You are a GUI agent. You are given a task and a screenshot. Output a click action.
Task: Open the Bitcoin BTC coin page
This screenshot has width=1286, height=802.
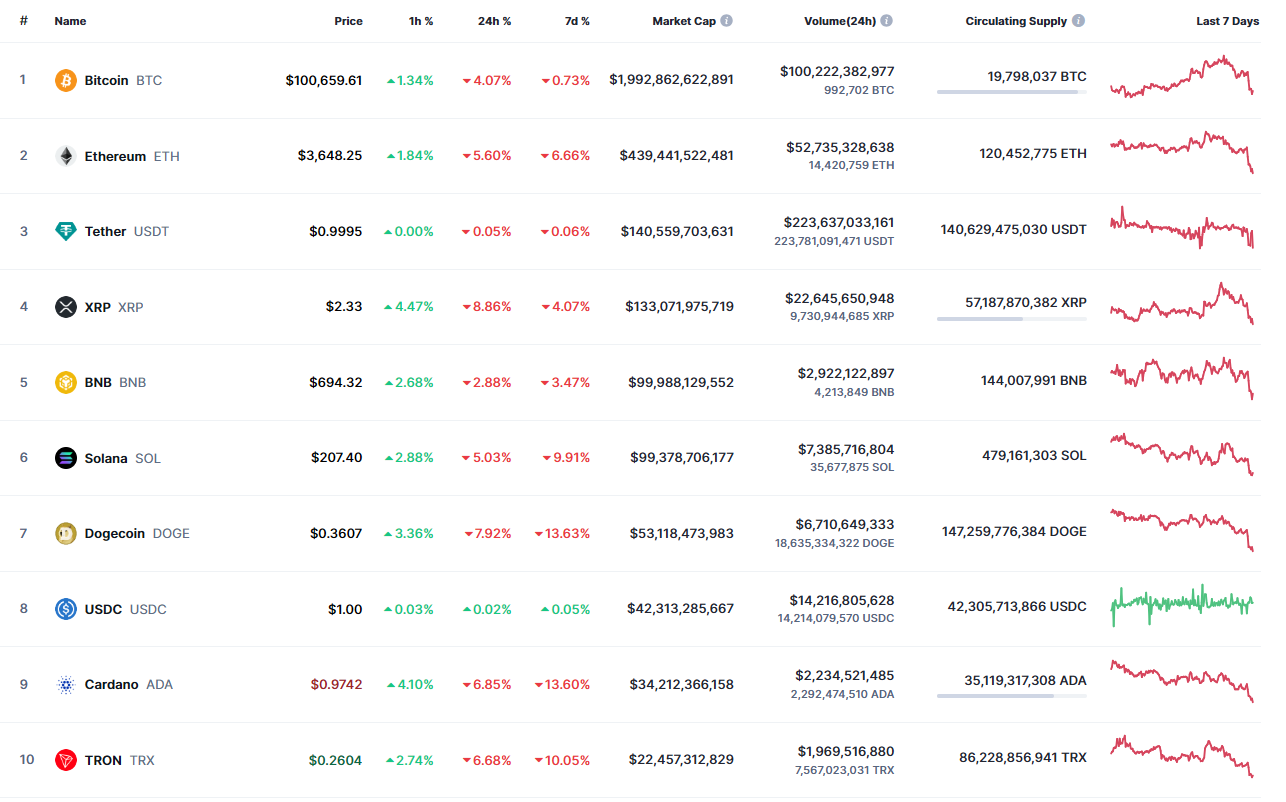(123, 80)
